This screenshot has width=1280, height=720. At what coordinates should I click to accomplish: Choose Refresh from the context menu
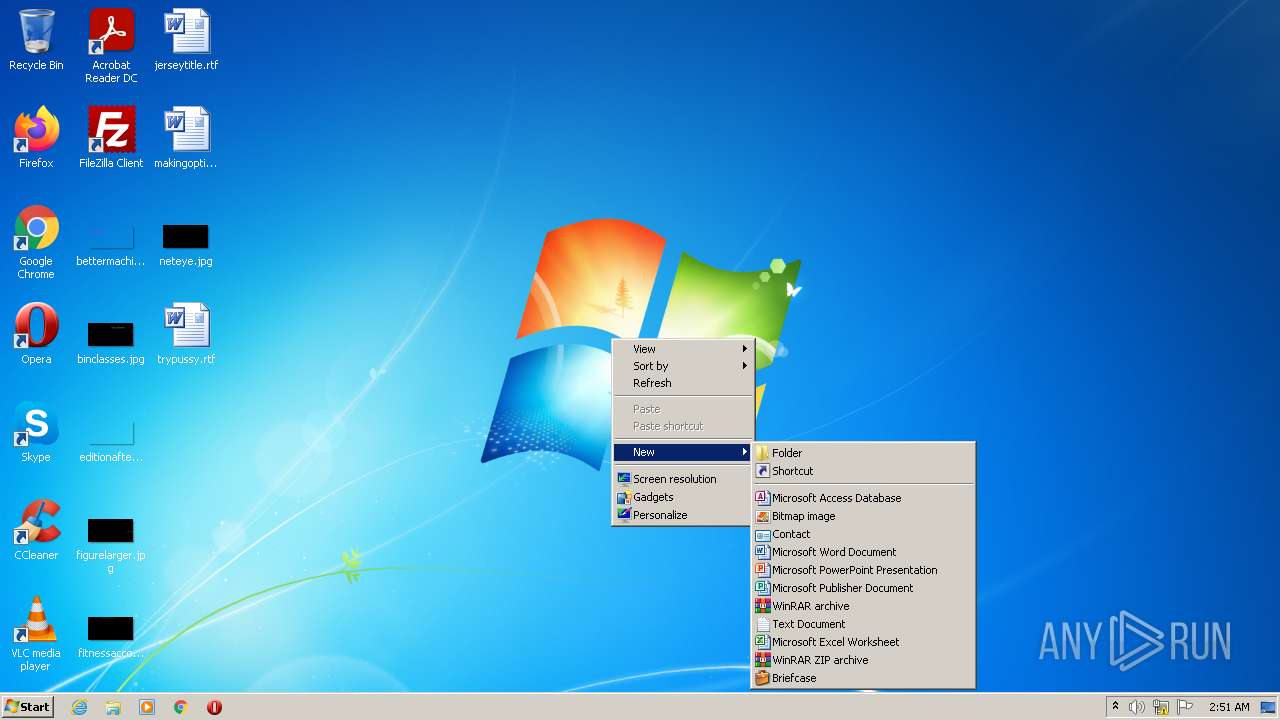tap(683, 383)
